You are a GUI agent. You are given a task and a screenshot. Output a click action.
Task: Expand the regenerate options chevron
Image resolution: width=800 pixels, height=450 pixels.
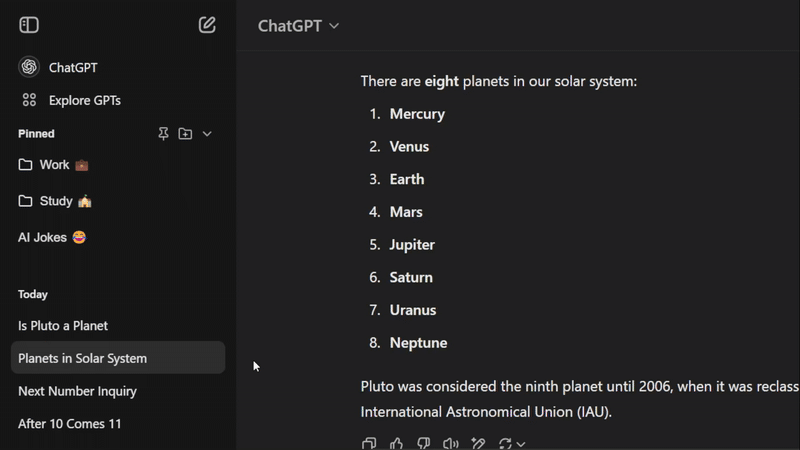point(521,444)
